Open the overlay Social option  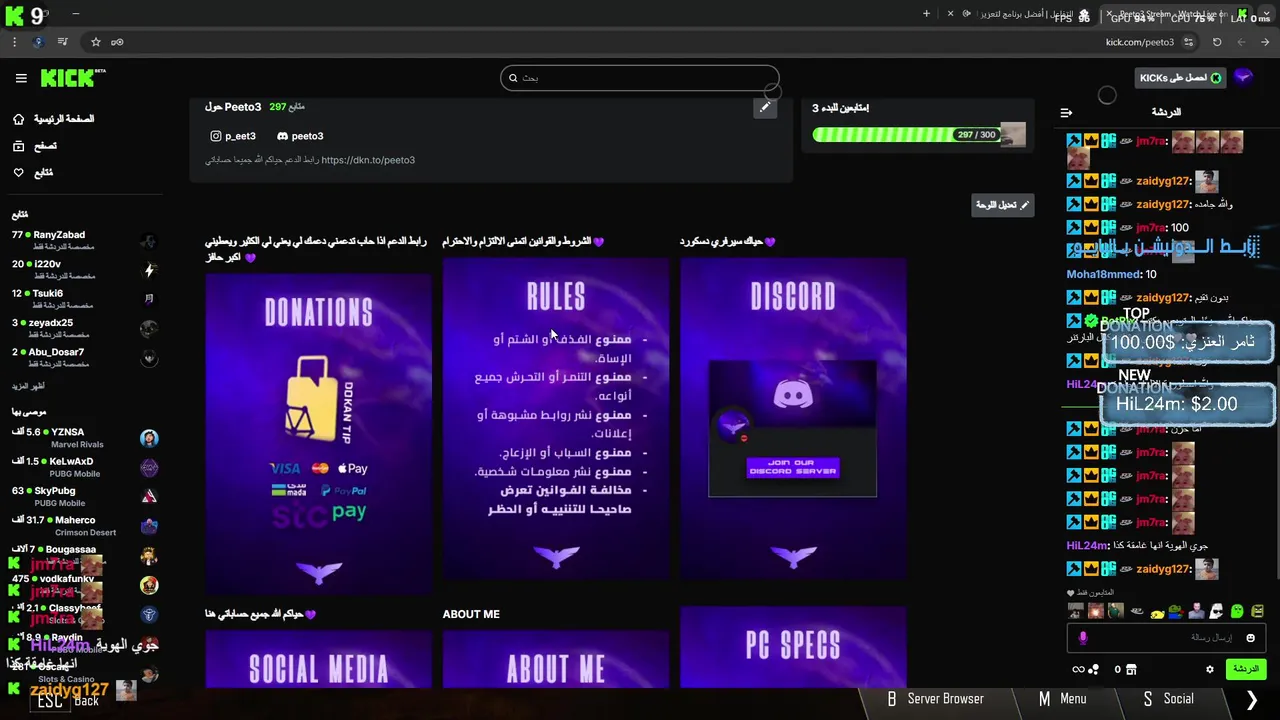pyautogui.click(x=1168, y=699)
